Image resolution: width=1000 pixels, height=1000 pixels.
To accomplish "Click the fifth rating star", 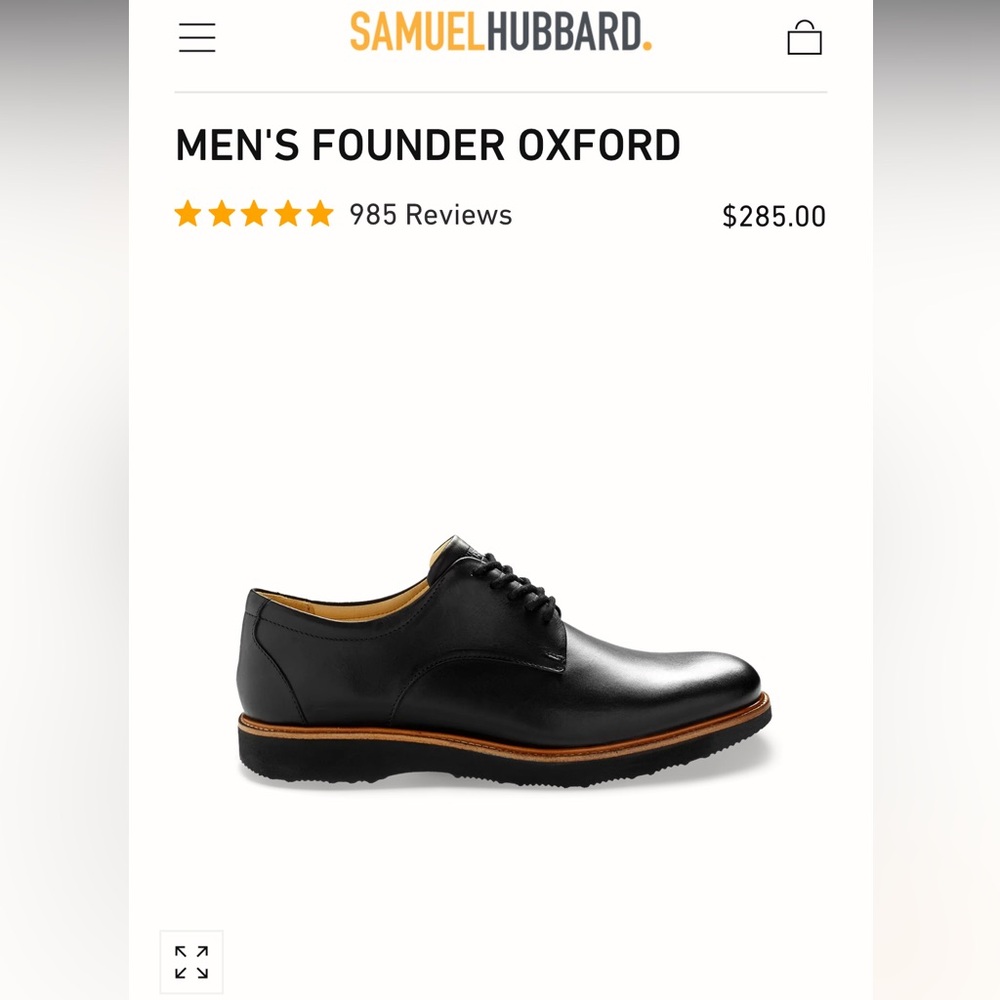I will click(319, 213).
